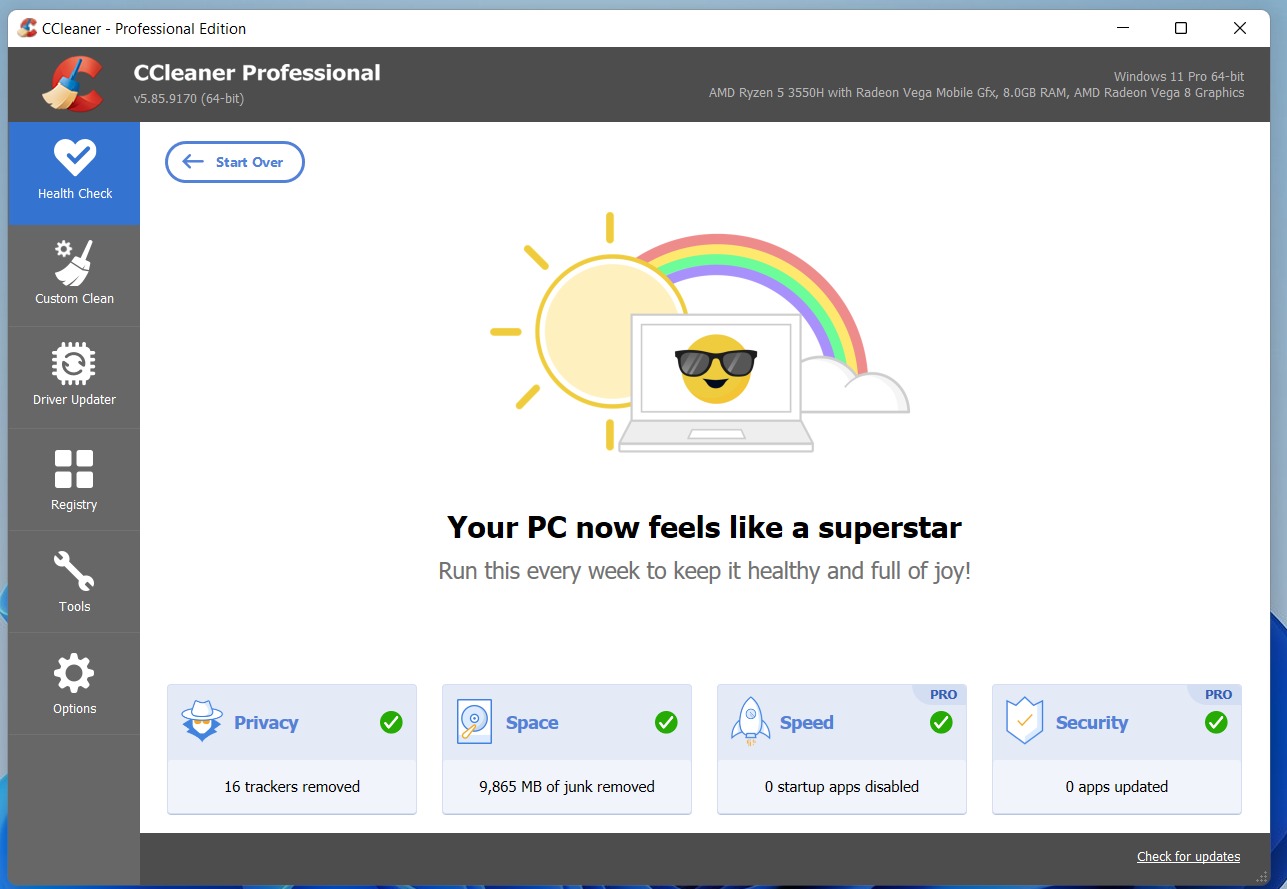Image resolution: width=1287 pixels, height=889 pixels.
Task: Click the Privacy spy icon
Action: click(x=201, y=721)
